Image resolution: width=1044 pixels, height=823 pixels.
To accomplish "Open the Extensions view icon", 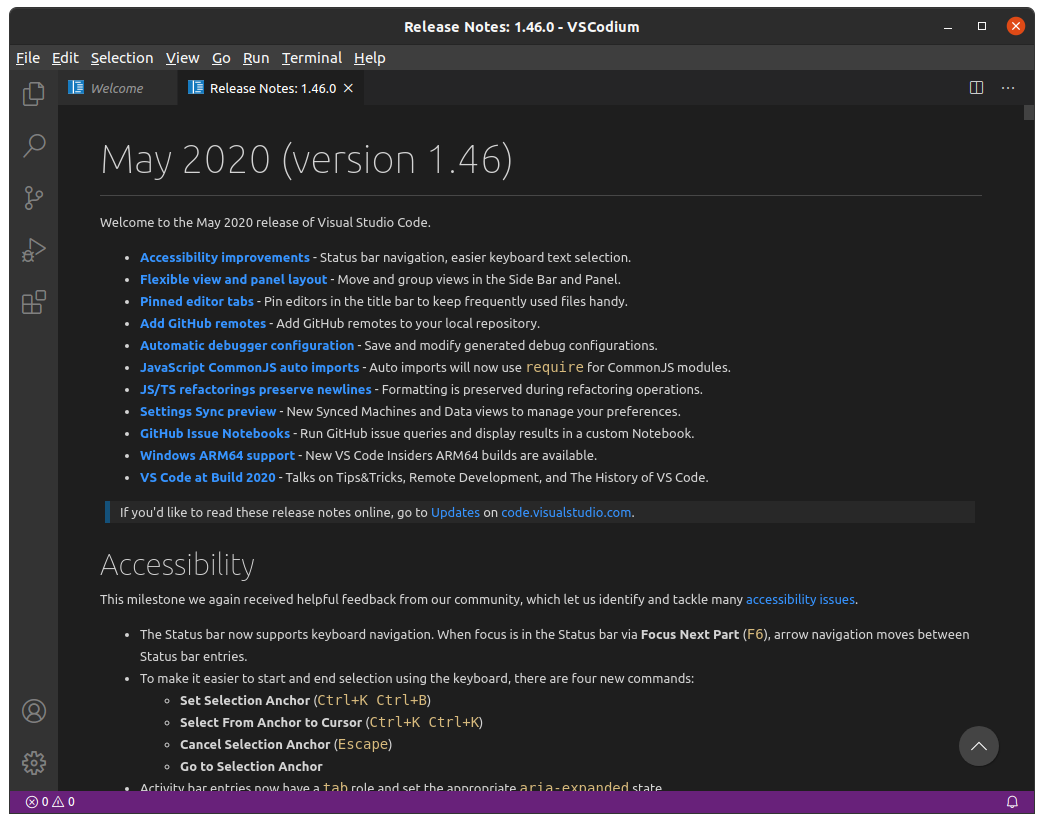I will click(34, 302).
